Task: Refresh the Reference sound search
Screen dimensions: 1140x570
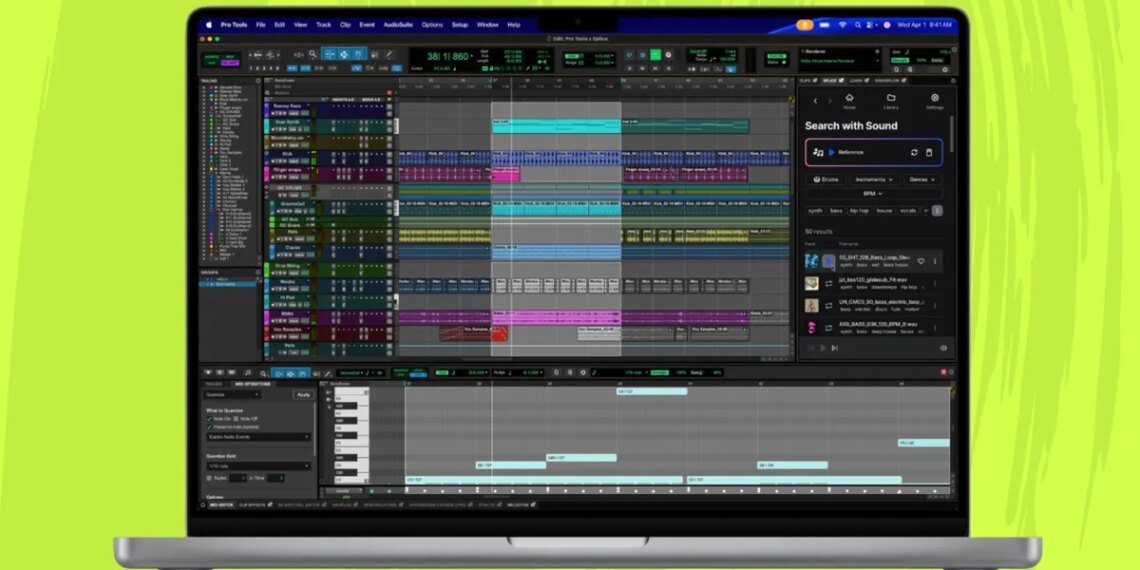Action: 913,152
